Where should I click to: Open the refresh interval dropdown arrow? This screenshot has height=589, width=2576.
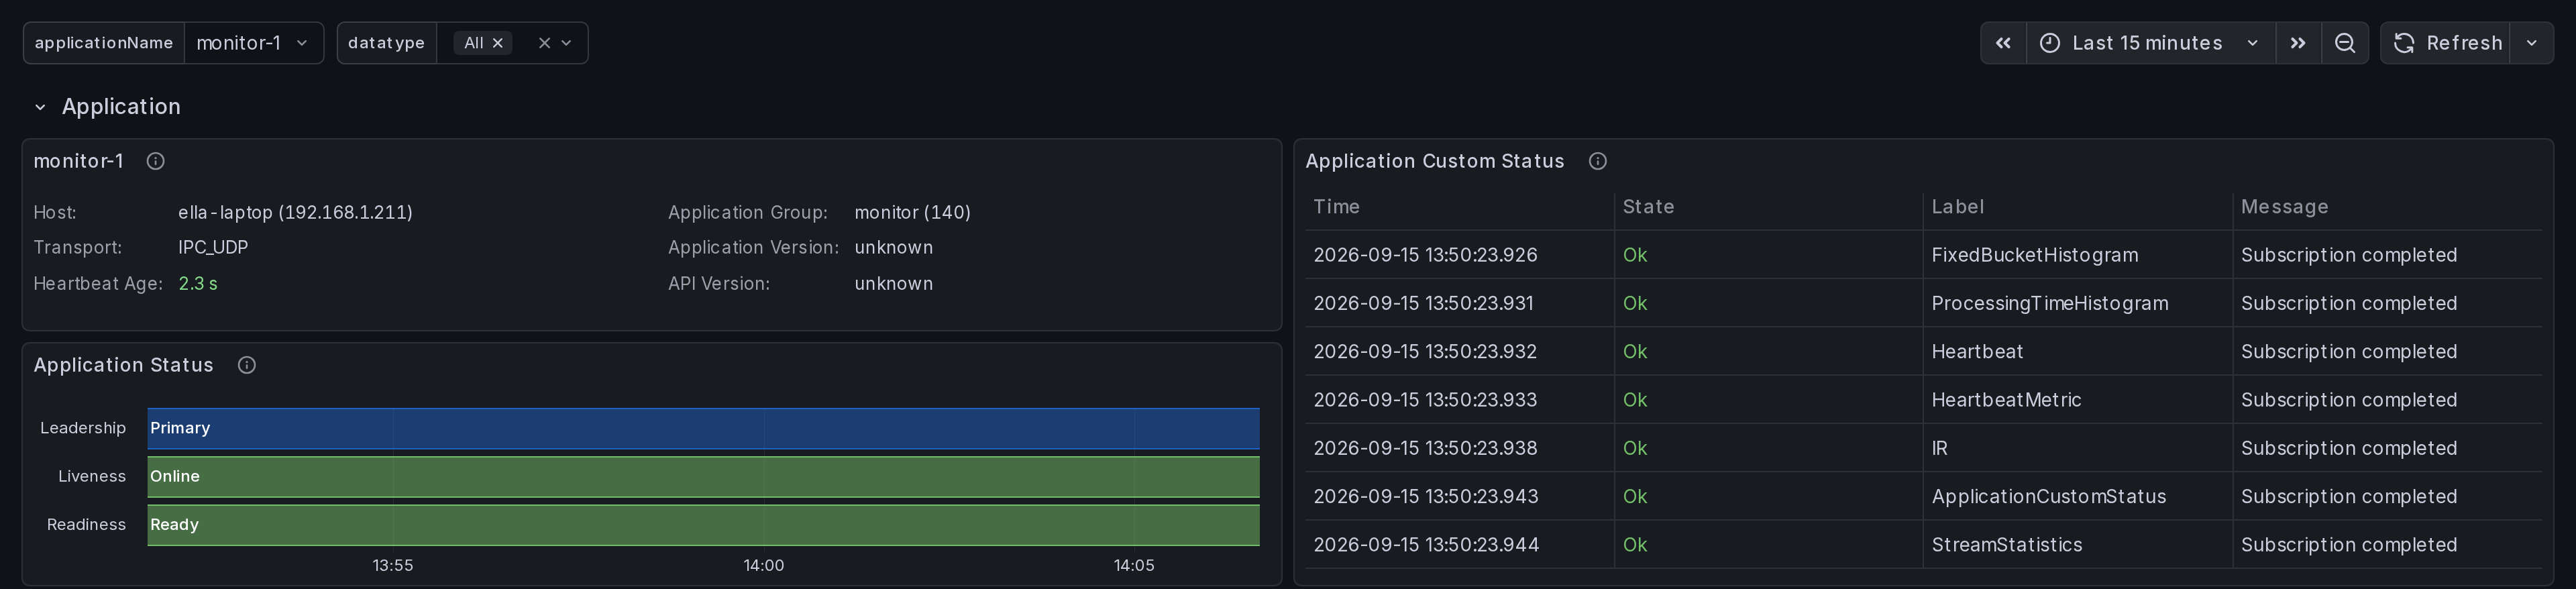pos(2532,43)
